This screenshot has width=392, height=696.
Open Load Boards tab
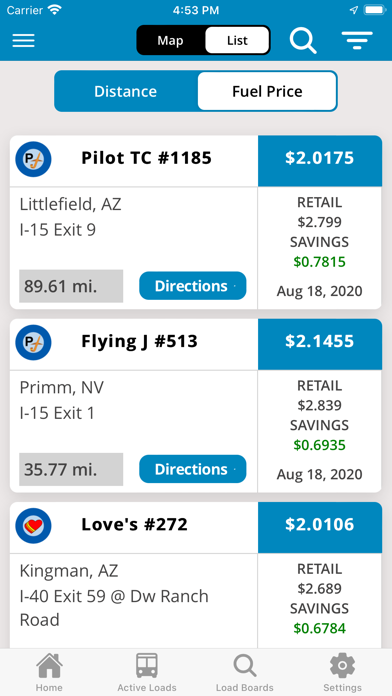click(x=245, y=672)
